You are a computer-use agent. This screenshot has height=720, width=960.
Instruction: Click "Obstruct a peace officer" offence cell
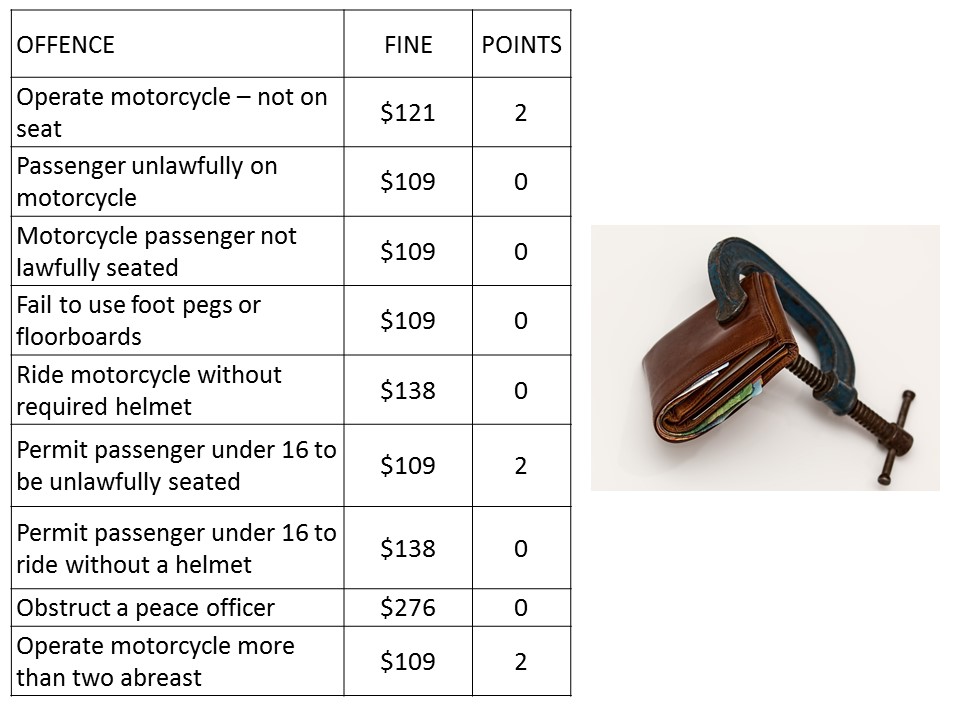point(145,608)
